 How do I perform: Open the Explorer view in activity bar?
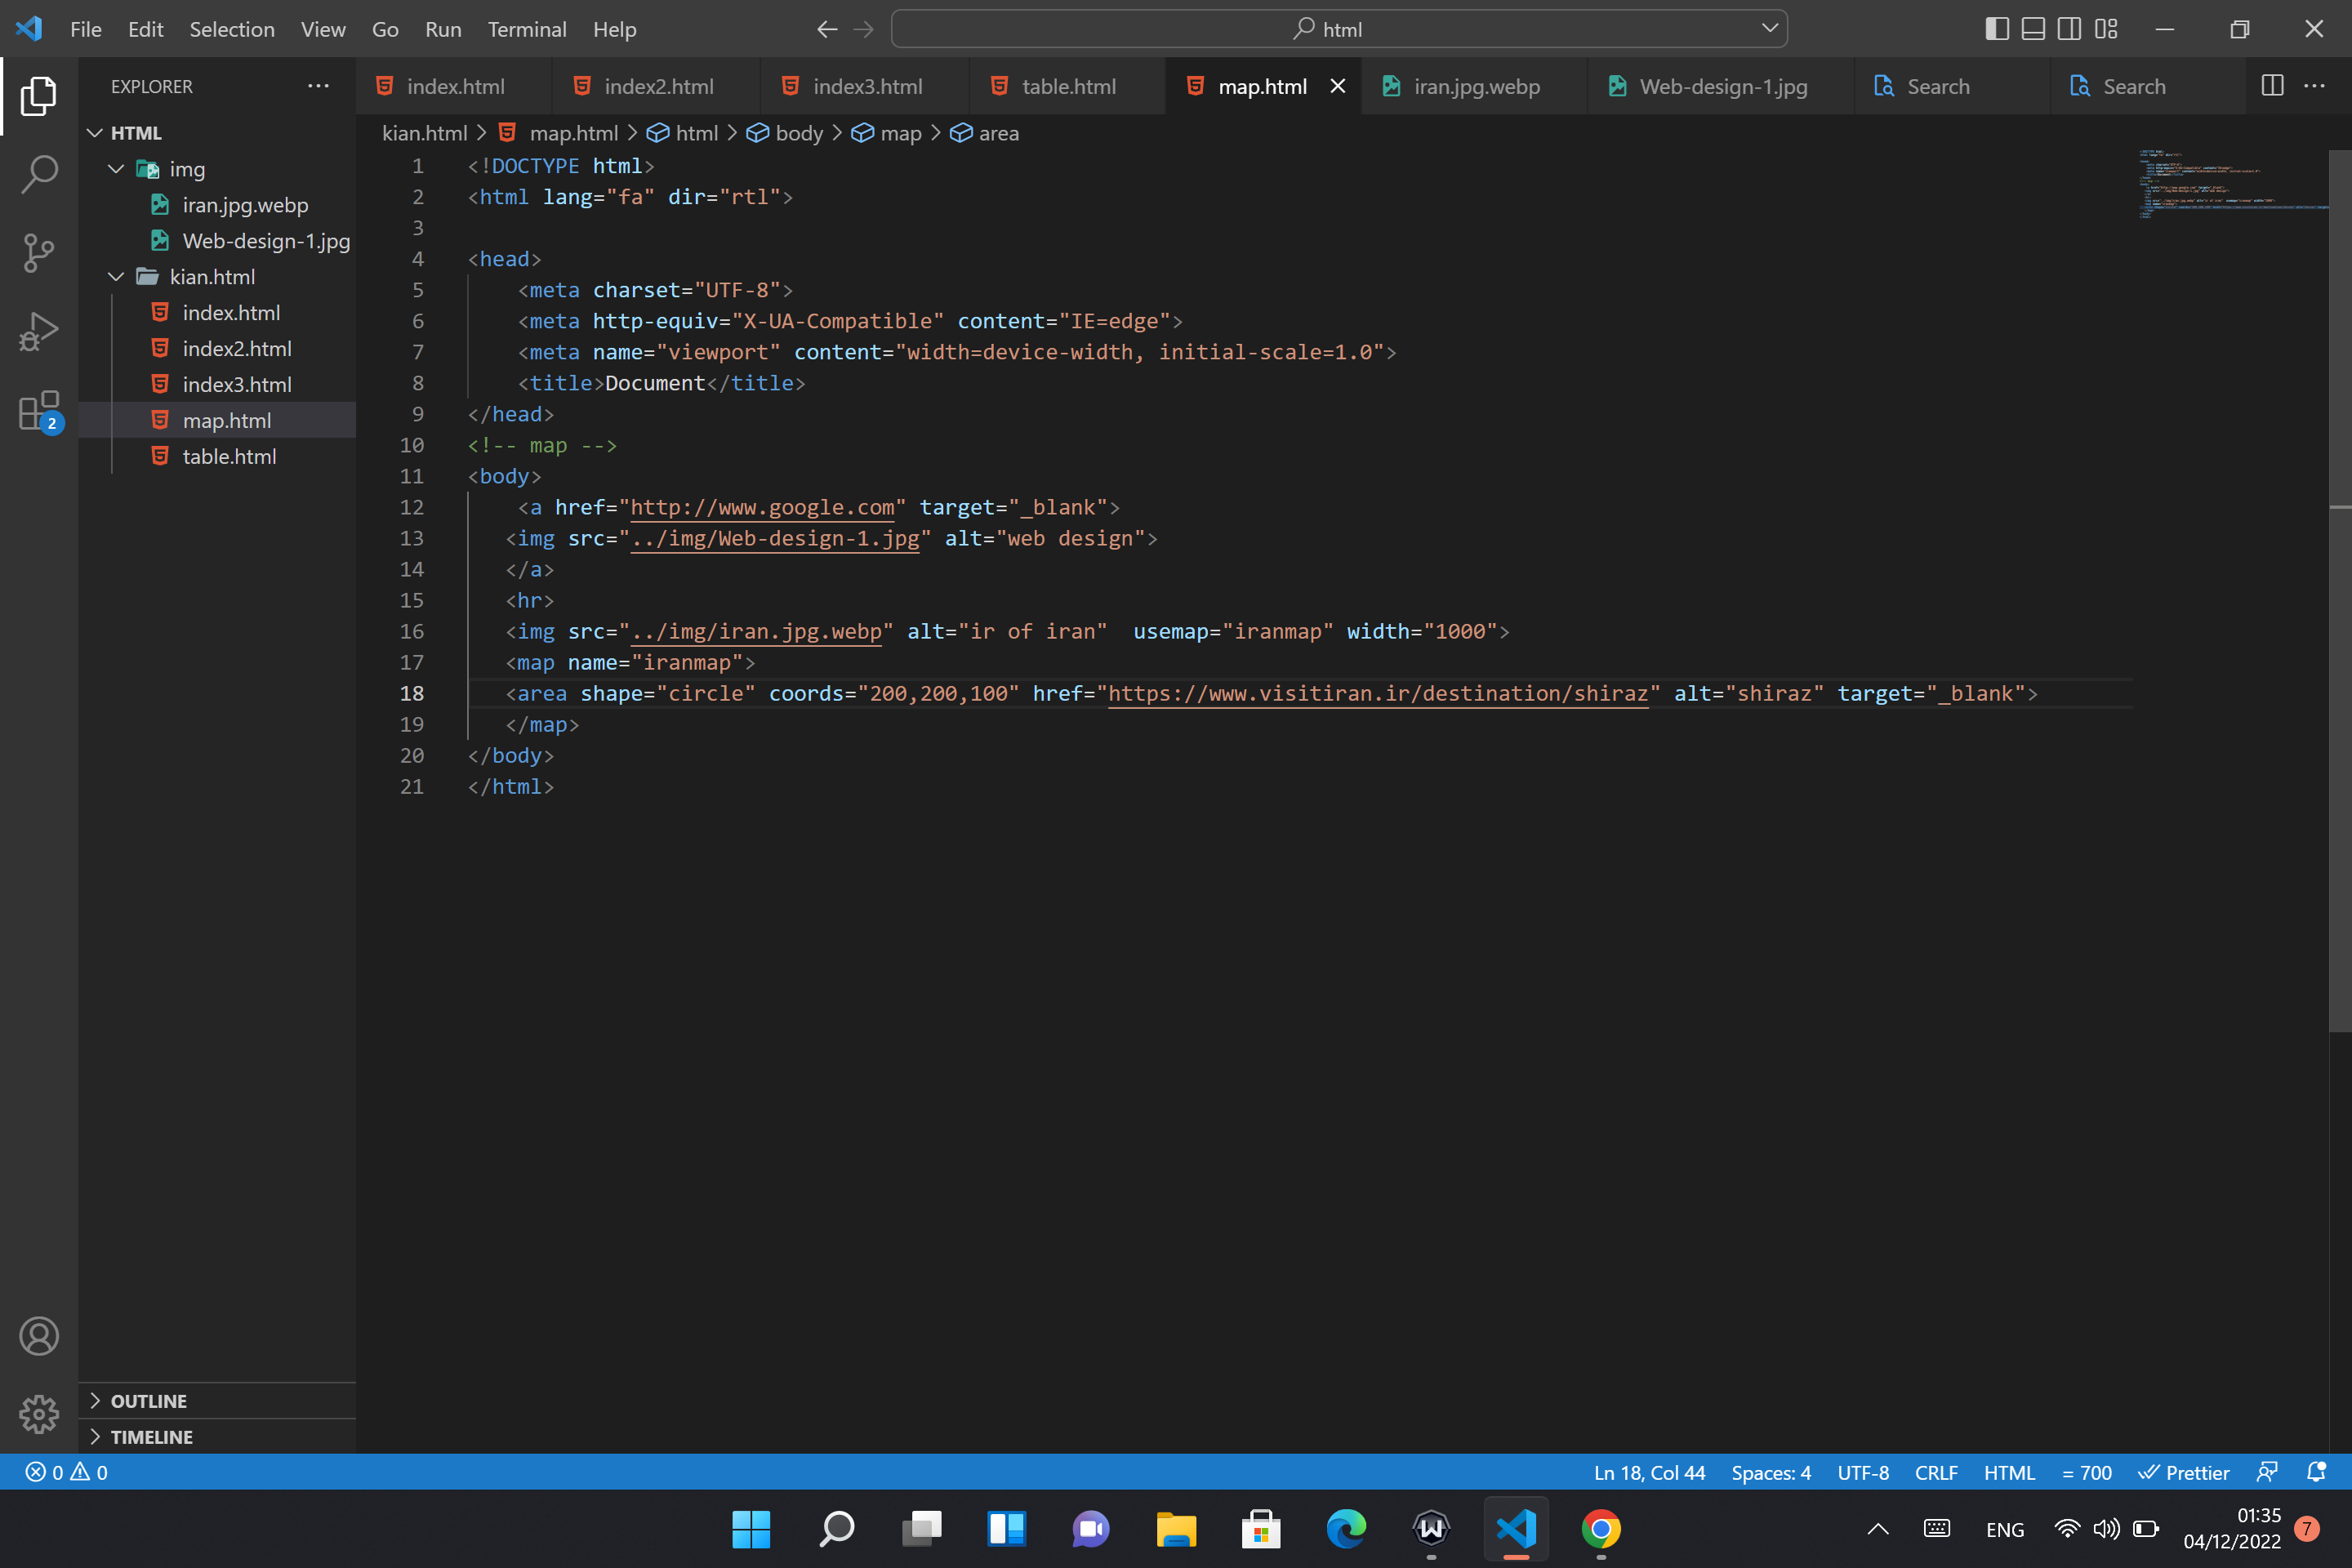39,96
